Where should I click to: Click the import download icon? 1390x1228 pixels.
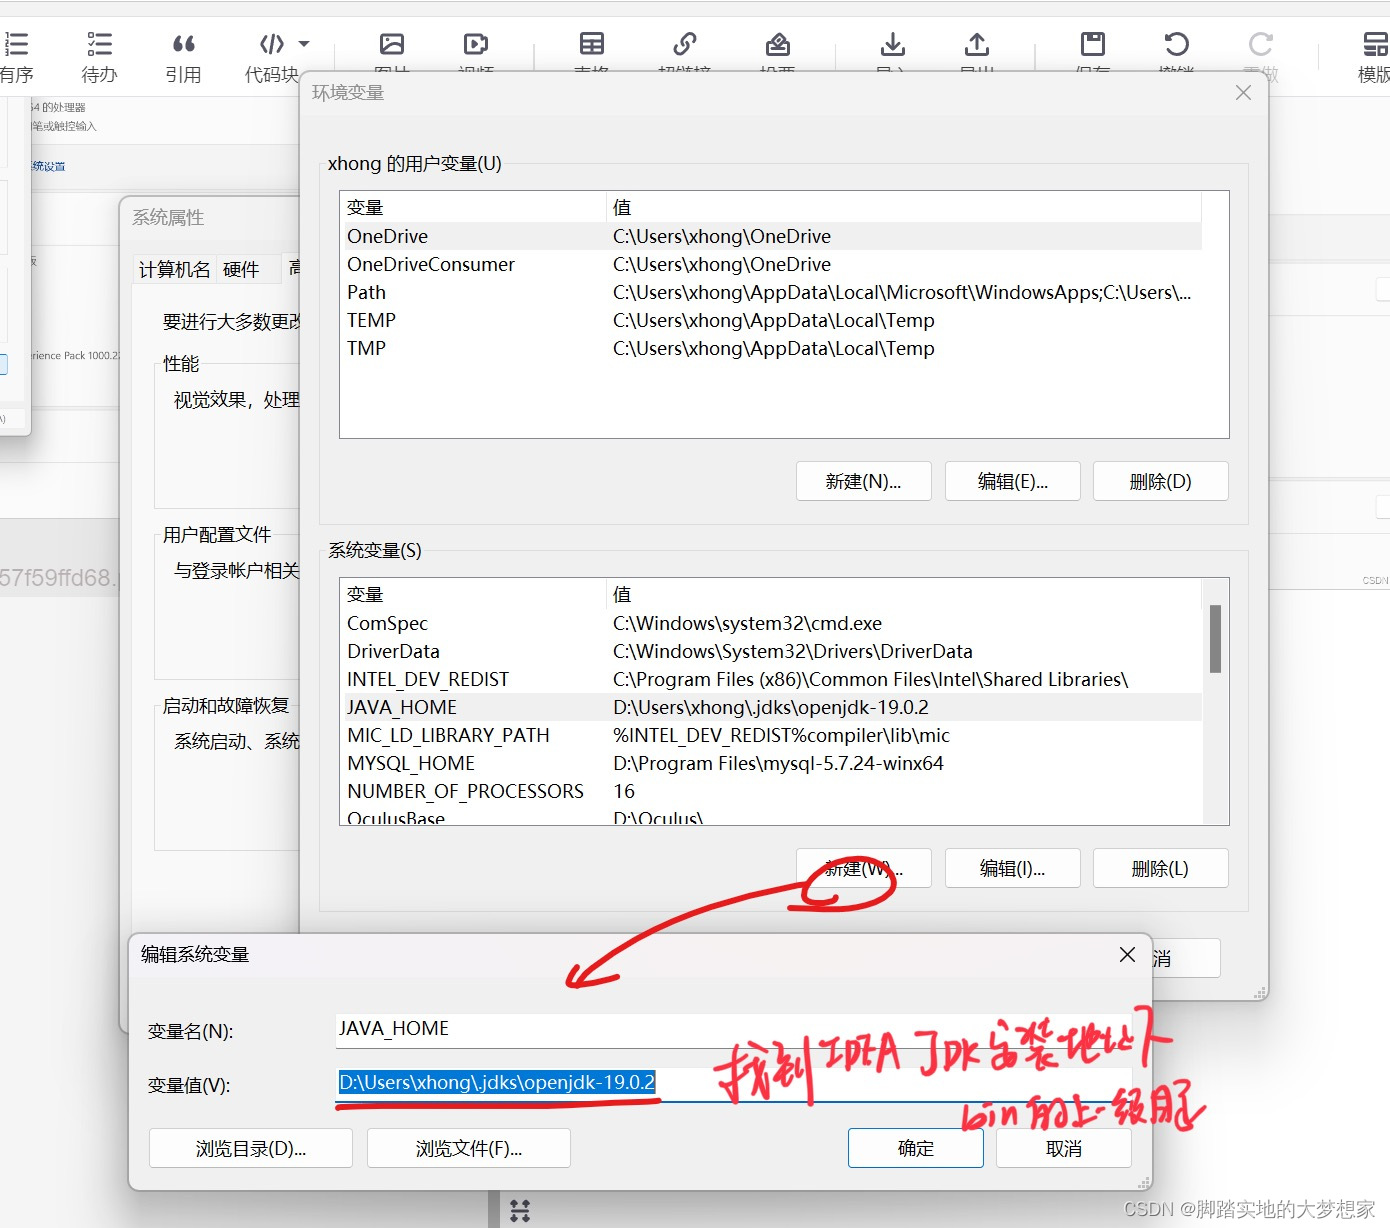coord(893,44)
